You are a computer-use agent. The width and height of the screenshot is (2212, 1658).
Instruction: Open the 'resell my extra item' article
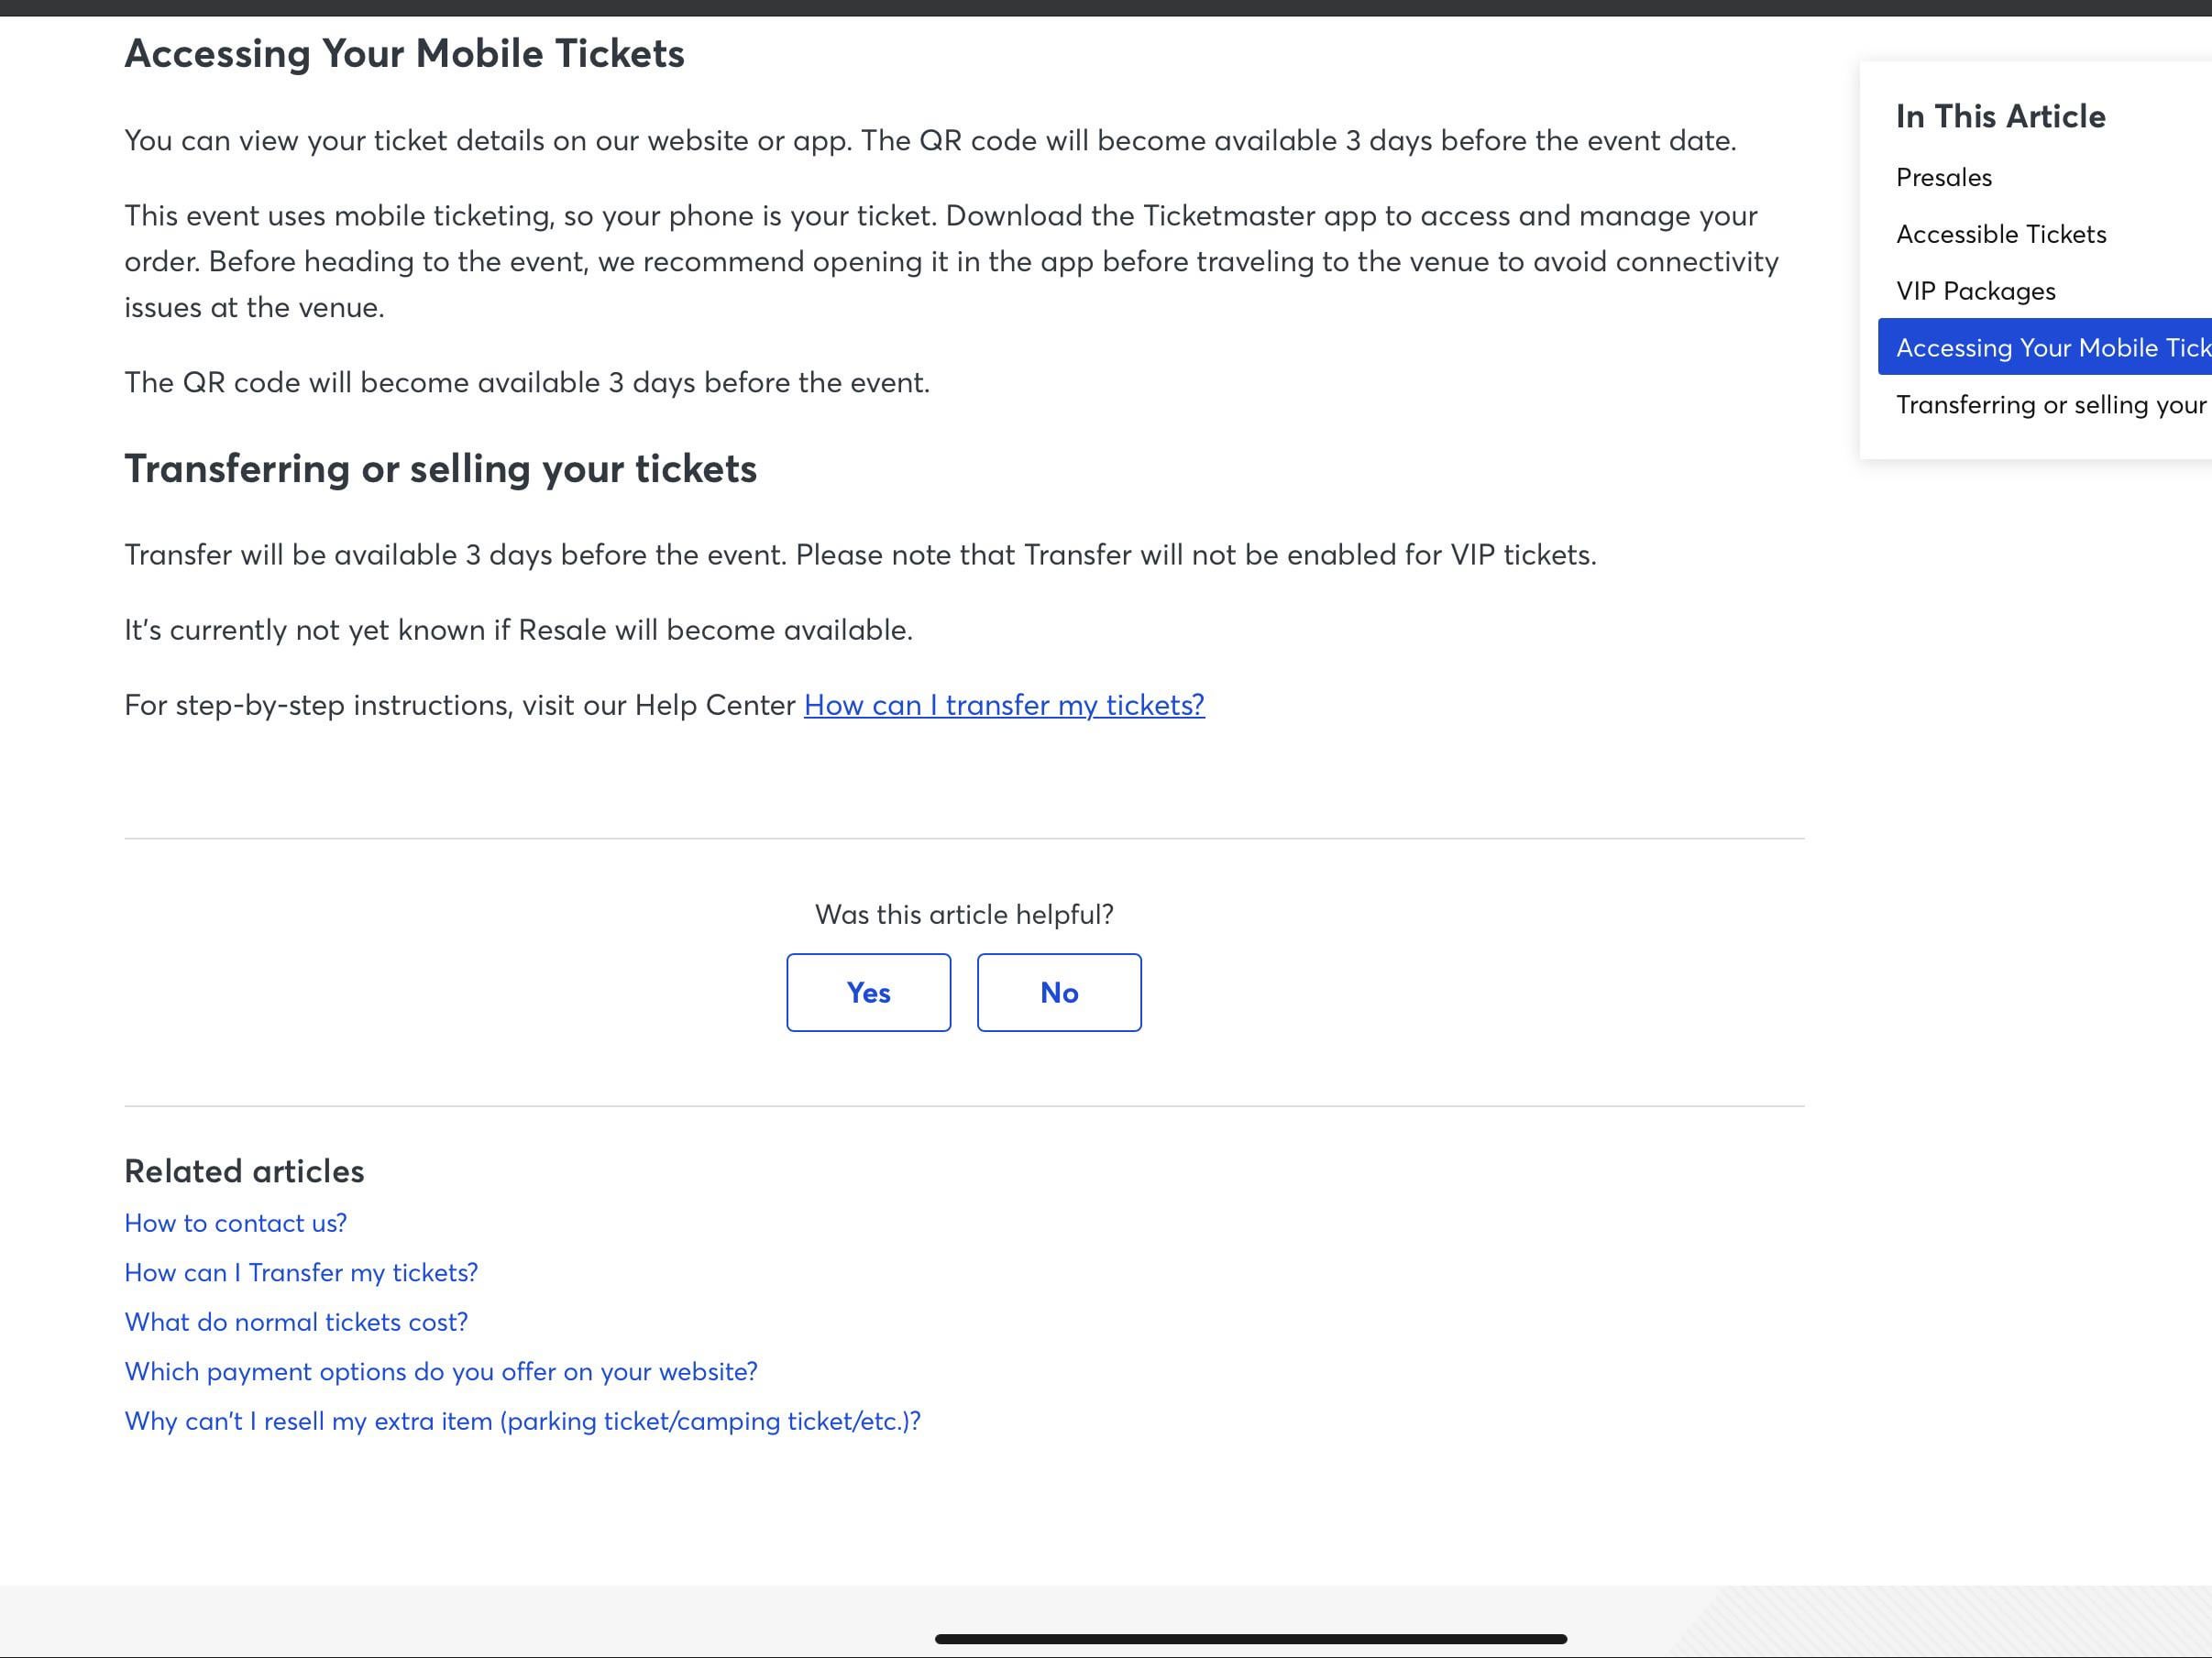click(522, 1421)
